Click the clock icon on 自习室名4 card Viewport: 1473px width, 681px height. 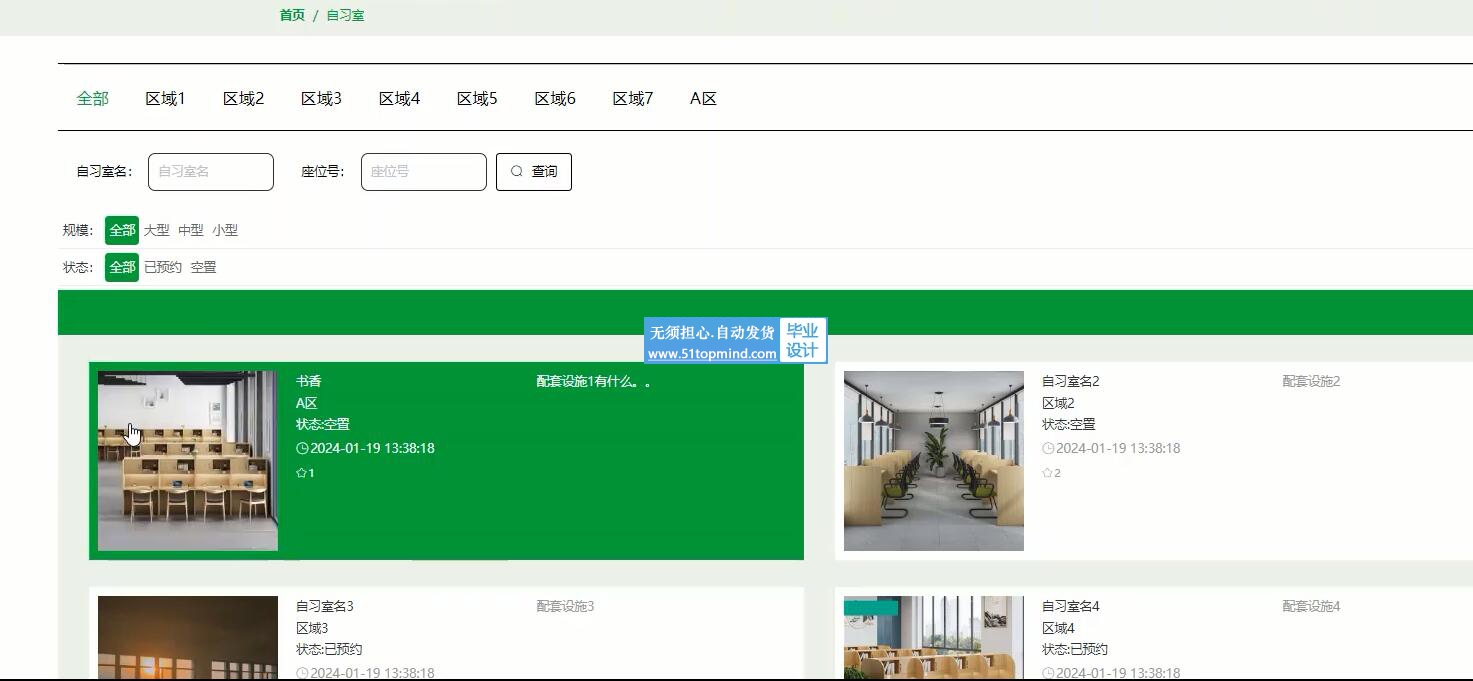(x=1048, y=673)
